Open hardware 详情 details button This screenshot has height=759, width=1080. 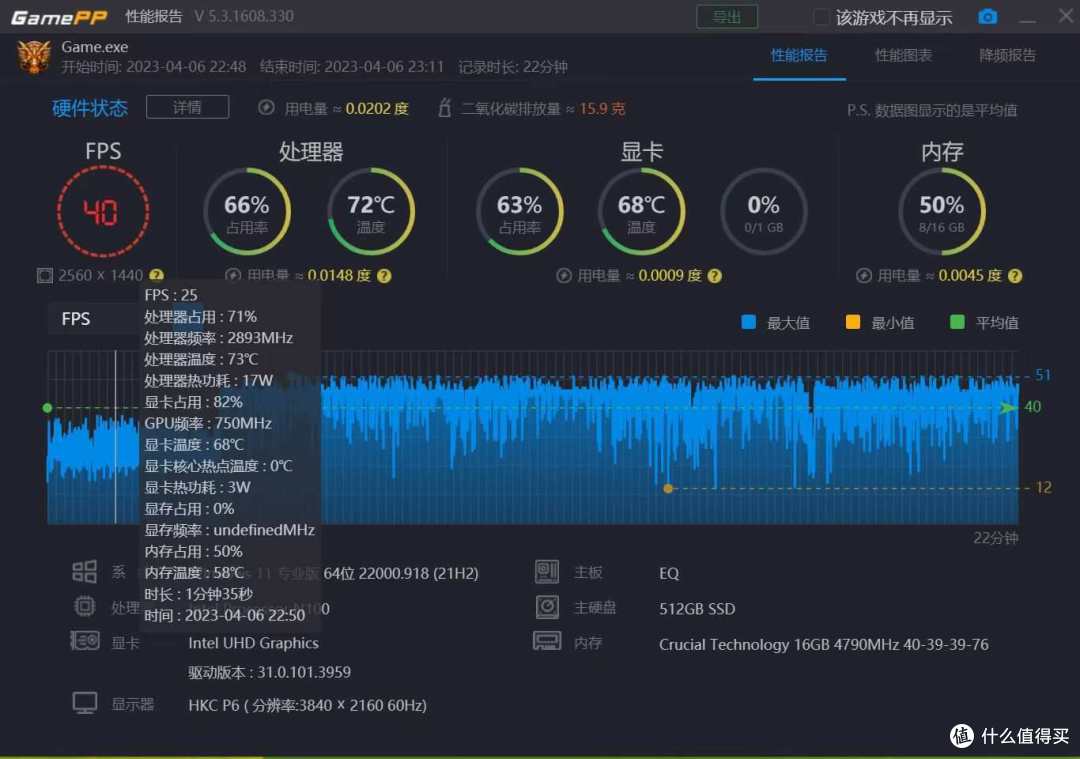click(187, 107)
